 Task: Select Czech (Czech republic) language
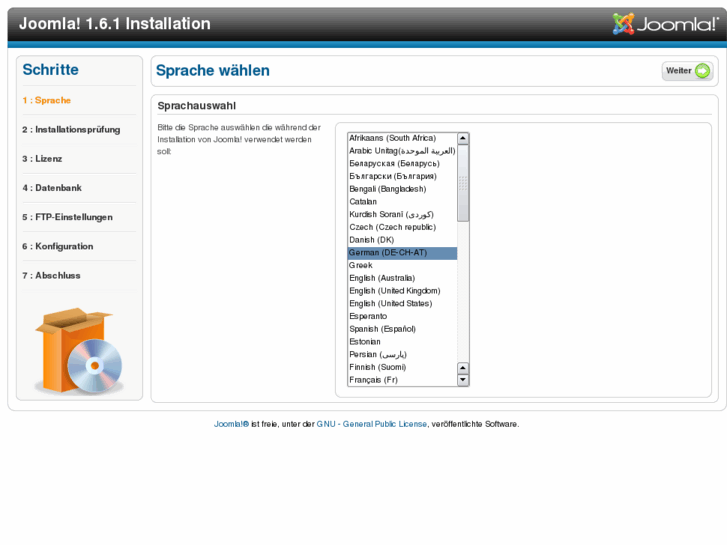[402, 227]
